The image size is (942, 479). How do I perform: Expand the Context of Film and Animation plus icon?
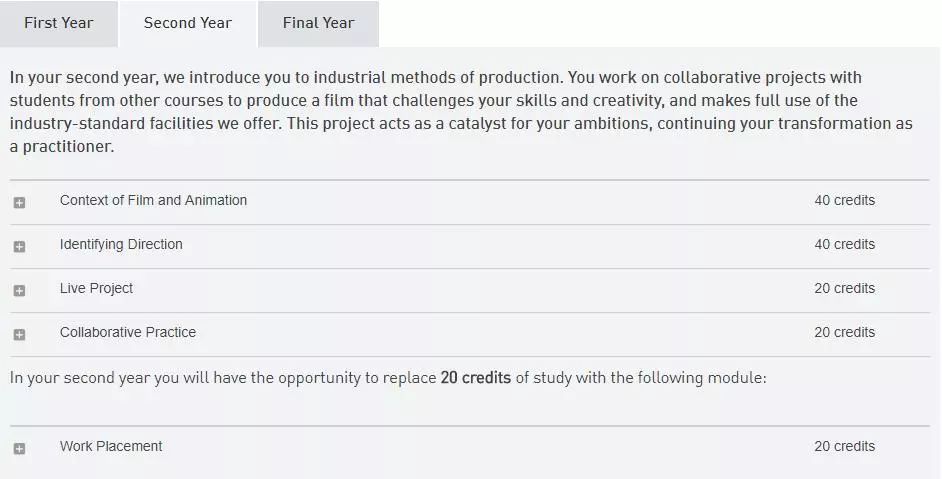[19, 203]
